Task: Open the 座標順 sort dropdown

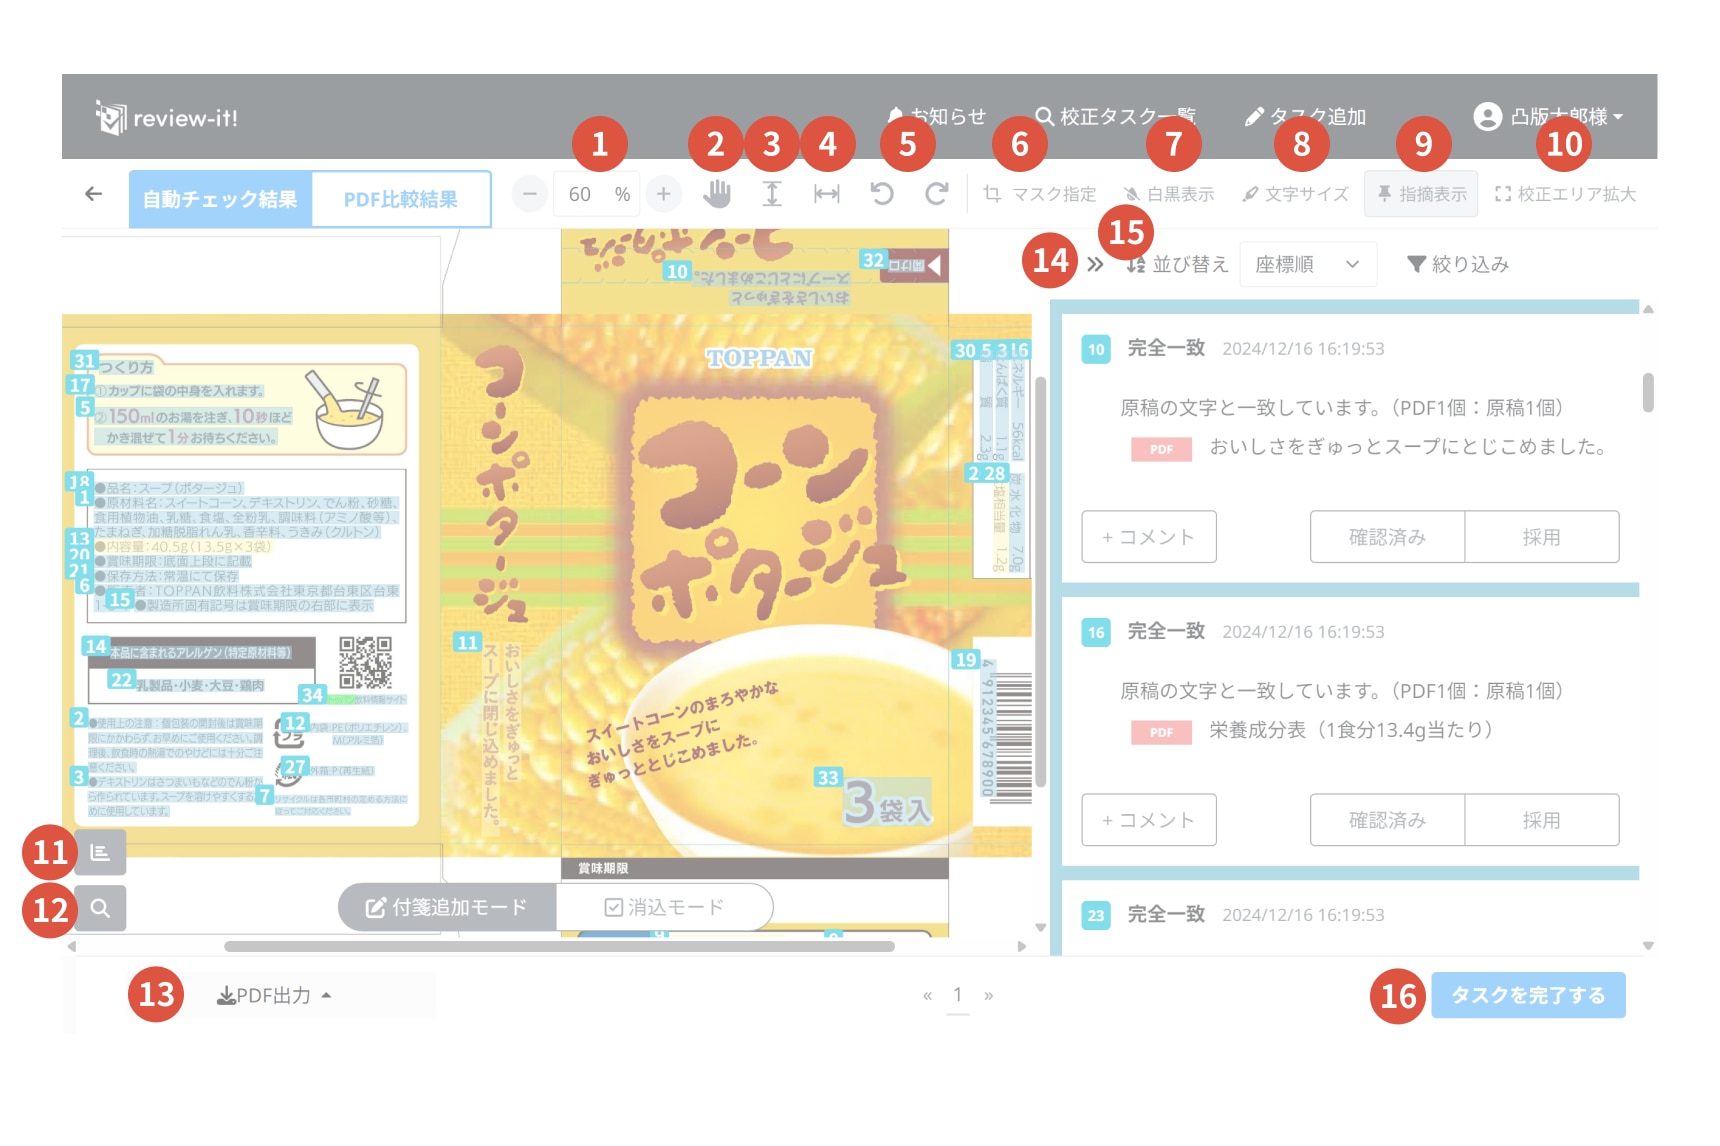Action: pos(1307,264)
